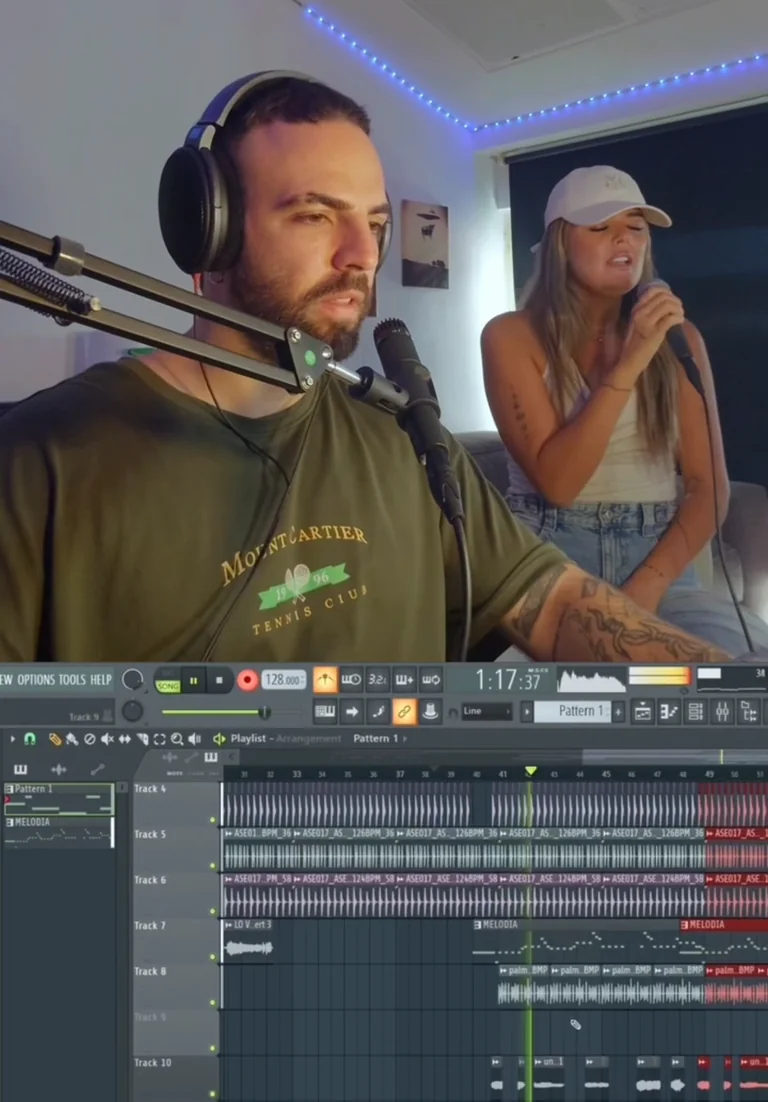Click the Track 6 header label
This screenshot has height=1102, width=768.
[x=150, y=880]
